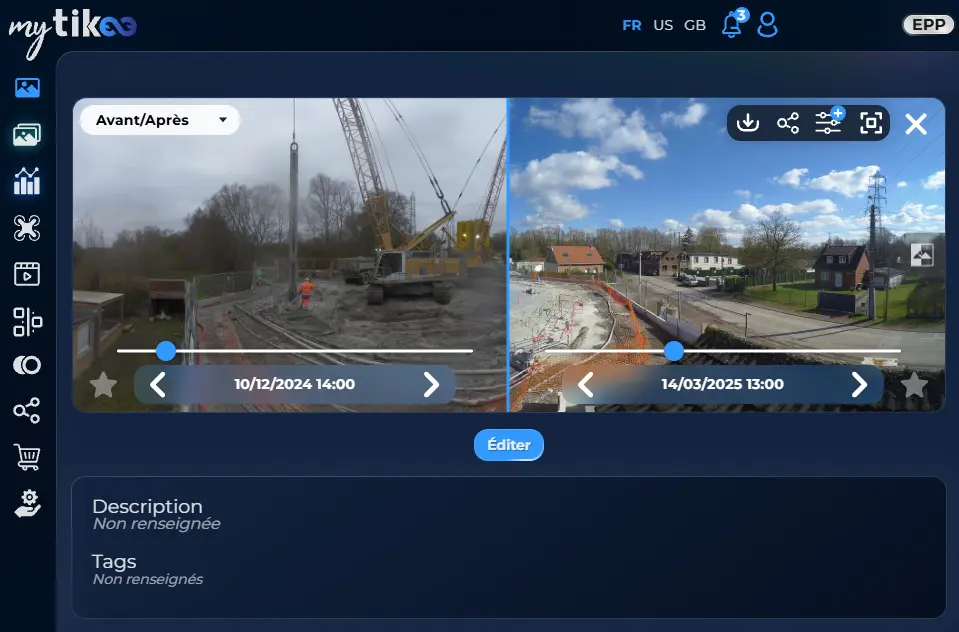
Task: Click Description's 'Non renseignée' text
Action: coord(157,524)
